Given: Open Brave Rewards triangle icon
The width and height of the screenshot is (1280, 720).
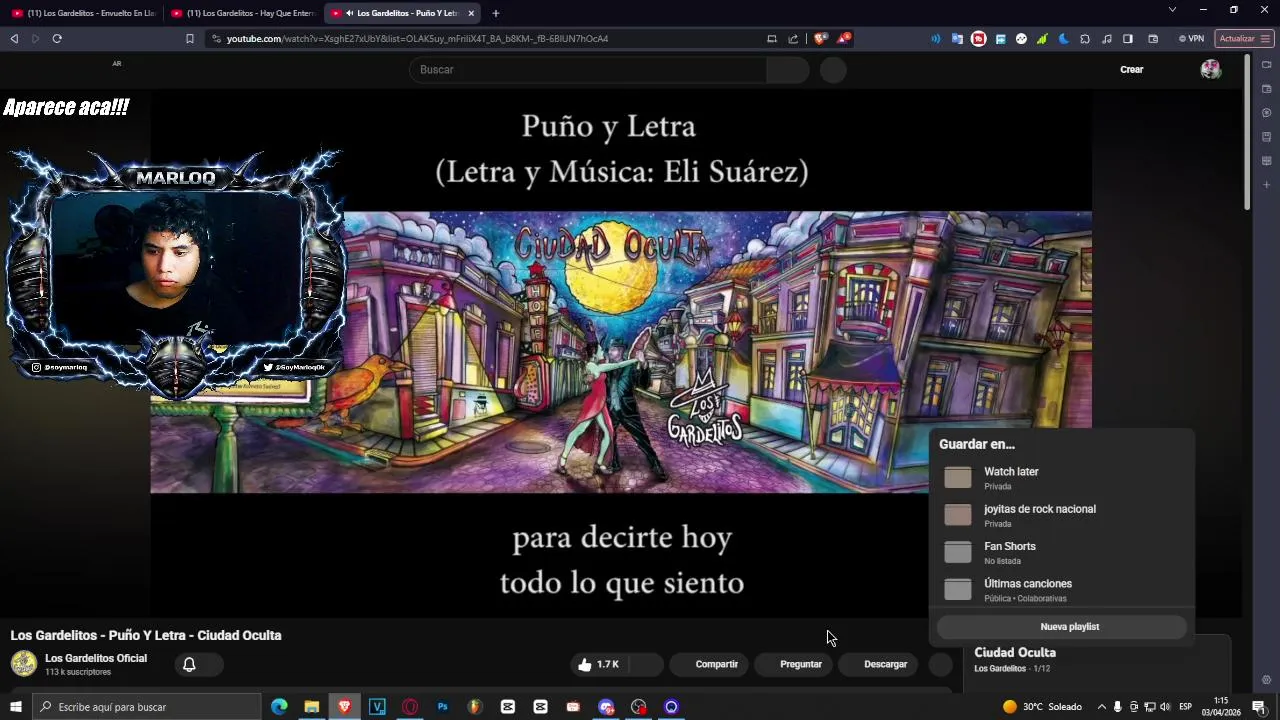Looking at the screenshot, I should click(844, 39).
